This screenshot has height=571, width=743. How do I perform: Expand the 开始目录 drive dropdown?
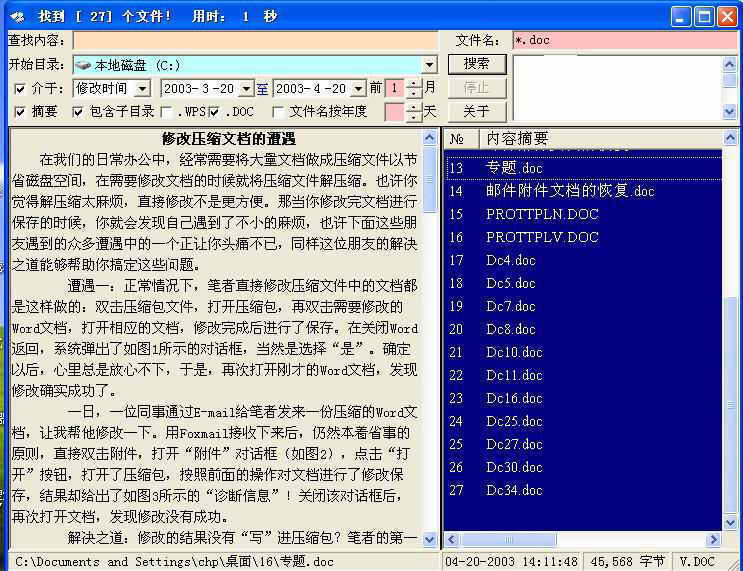(430, 65)
